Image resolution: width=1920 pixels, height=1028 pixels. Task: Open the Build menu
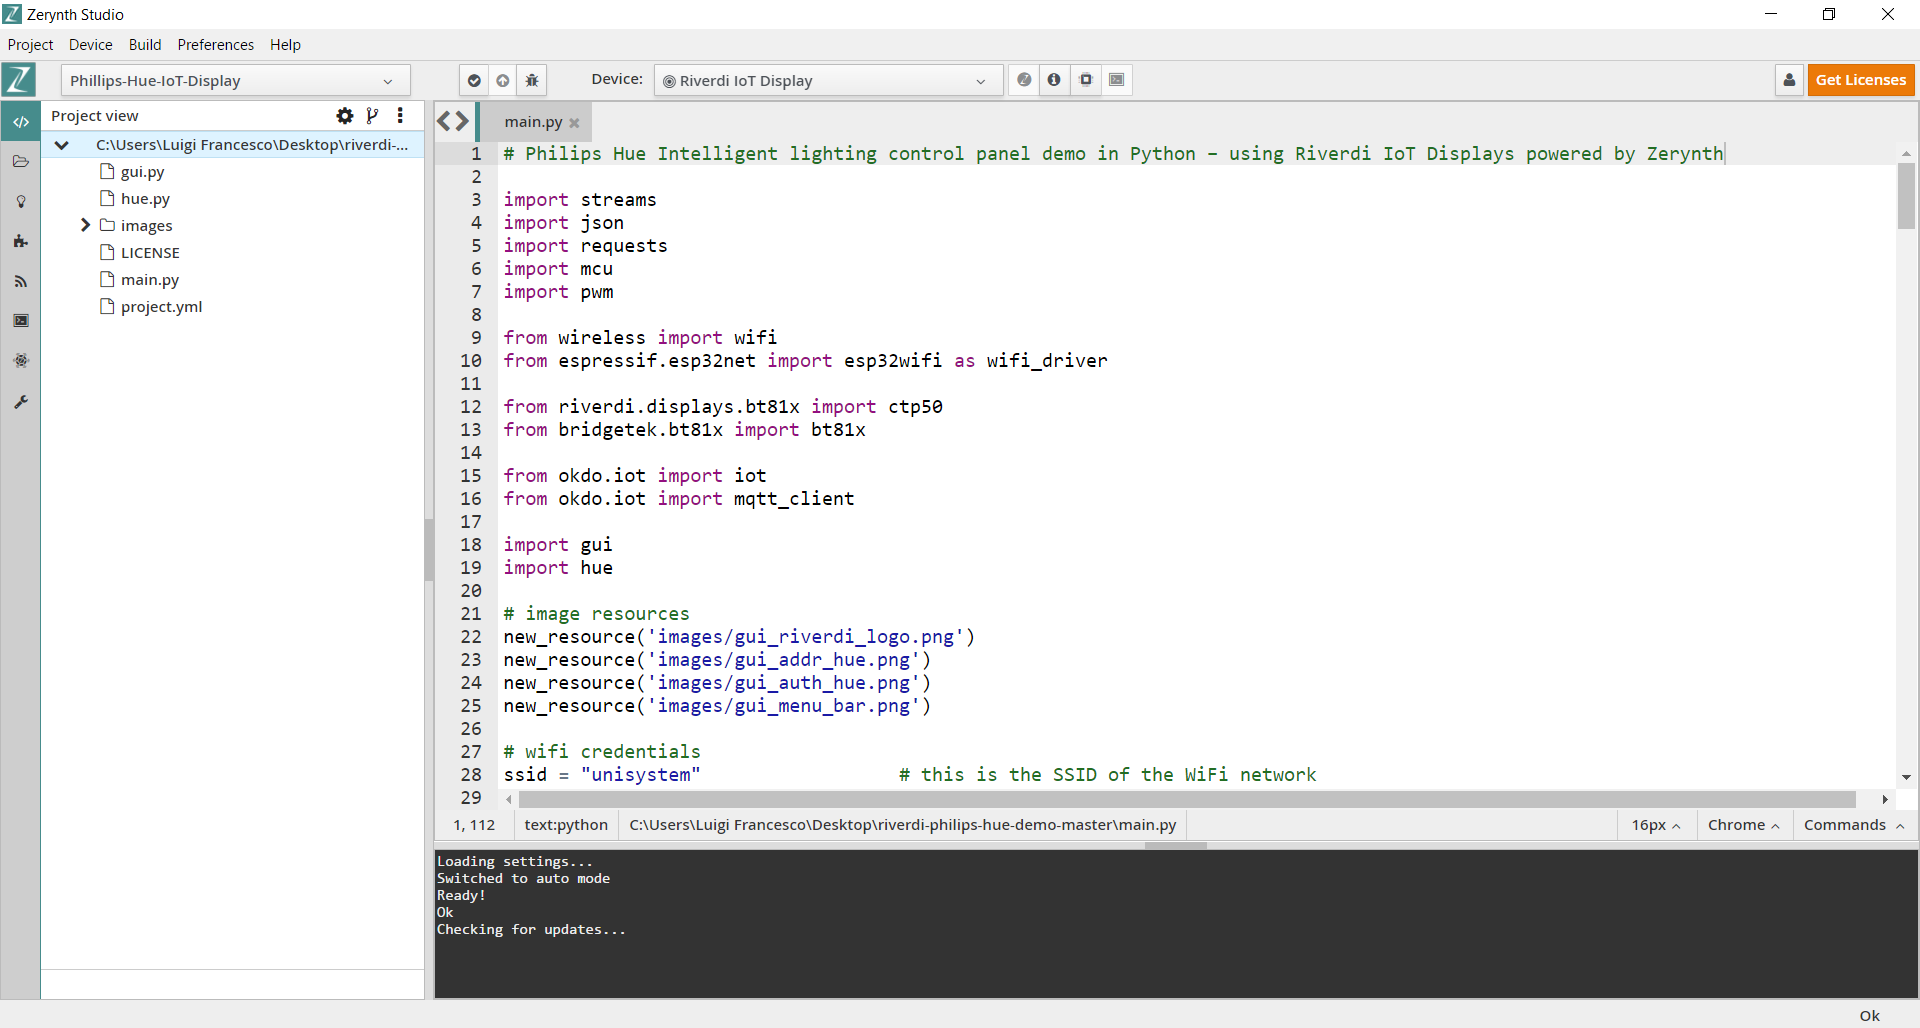pyautogui.click(x=145, y=45)
